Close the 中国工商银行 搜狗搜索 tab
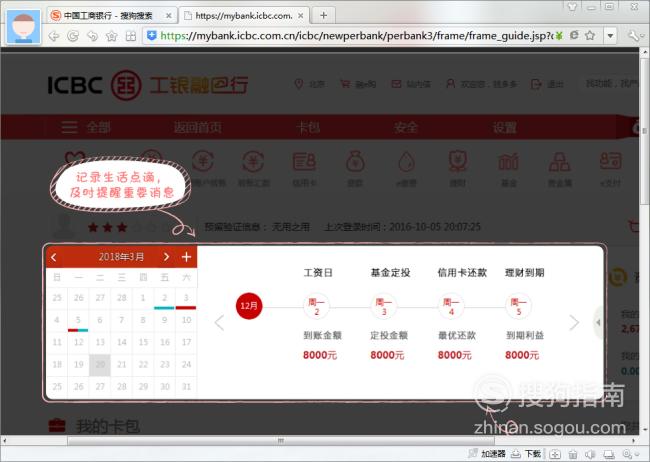The height and width of the screenshot is (462, 650). point(168,16)
